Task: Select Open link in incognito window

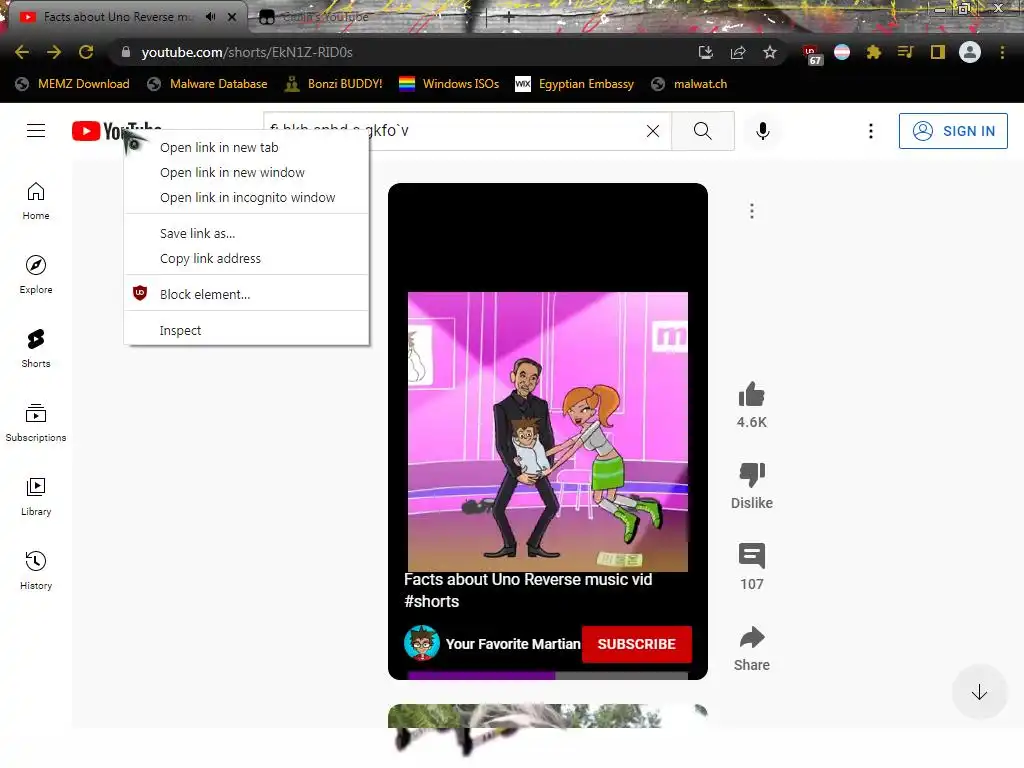Action: 246,197
